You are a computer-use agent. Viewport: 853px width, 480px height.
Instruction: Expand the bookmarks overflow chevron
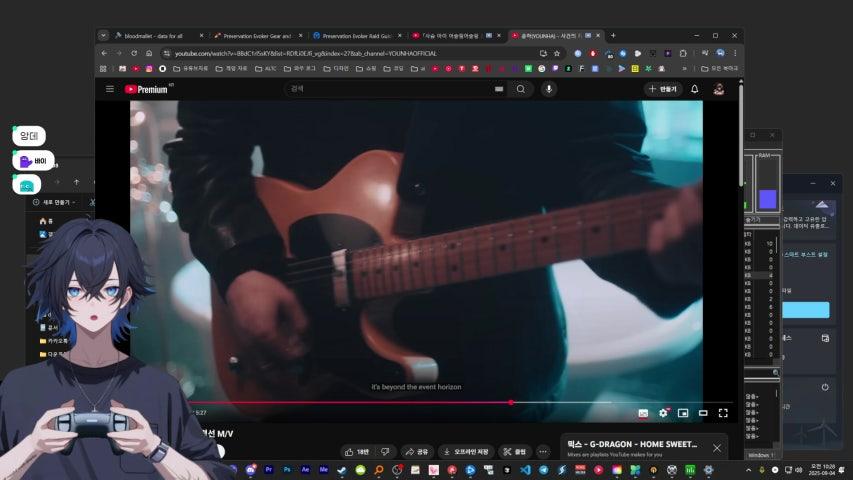(x=684, y=69)
